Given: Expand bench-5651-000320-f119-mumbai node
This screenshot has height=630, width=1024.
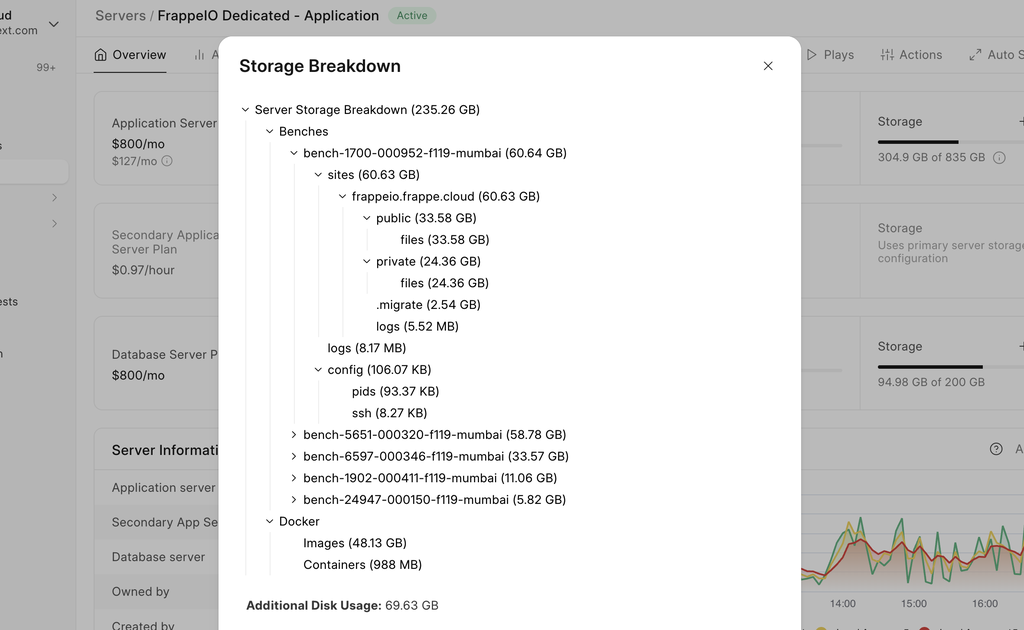Looking at the screenshot, I should [294, 435].
